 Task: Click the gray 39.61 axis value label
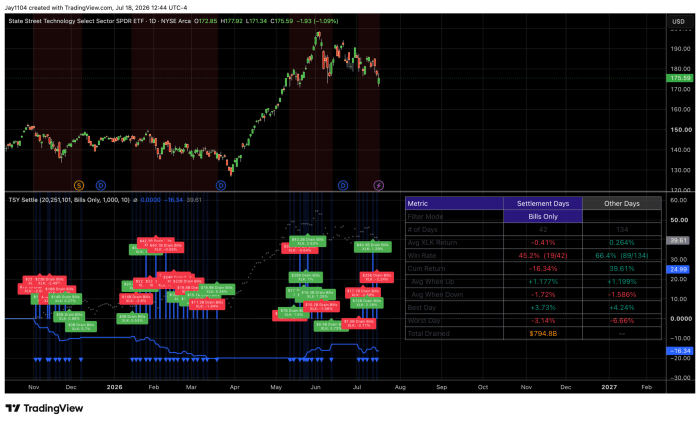pyautogui.click(x=679, y=240)
